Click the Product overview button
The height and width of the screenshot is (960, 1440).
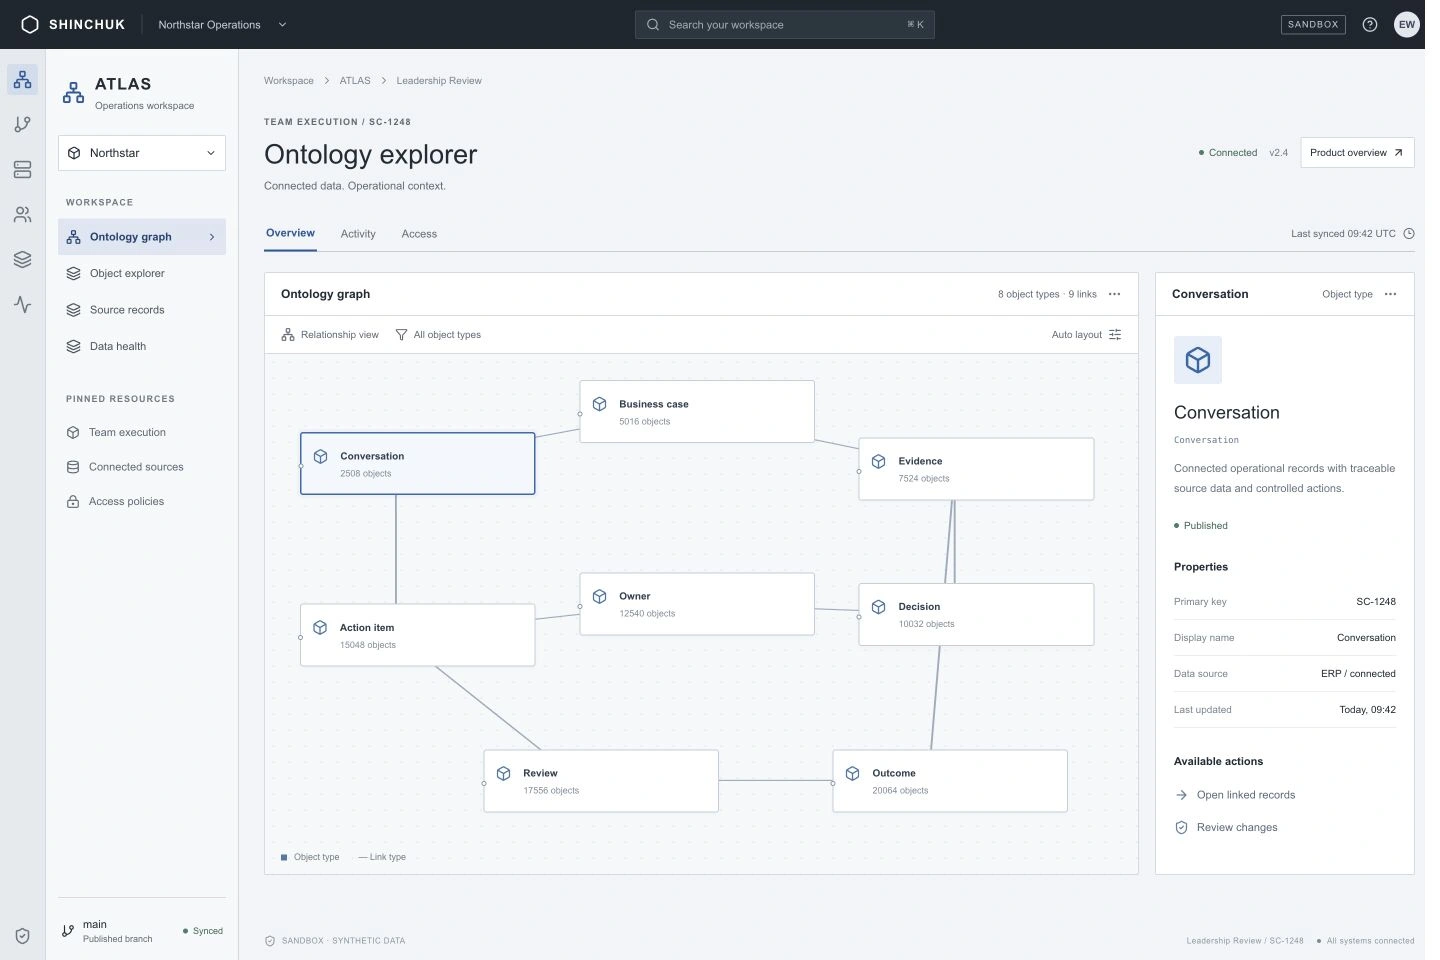[1357, 153]
